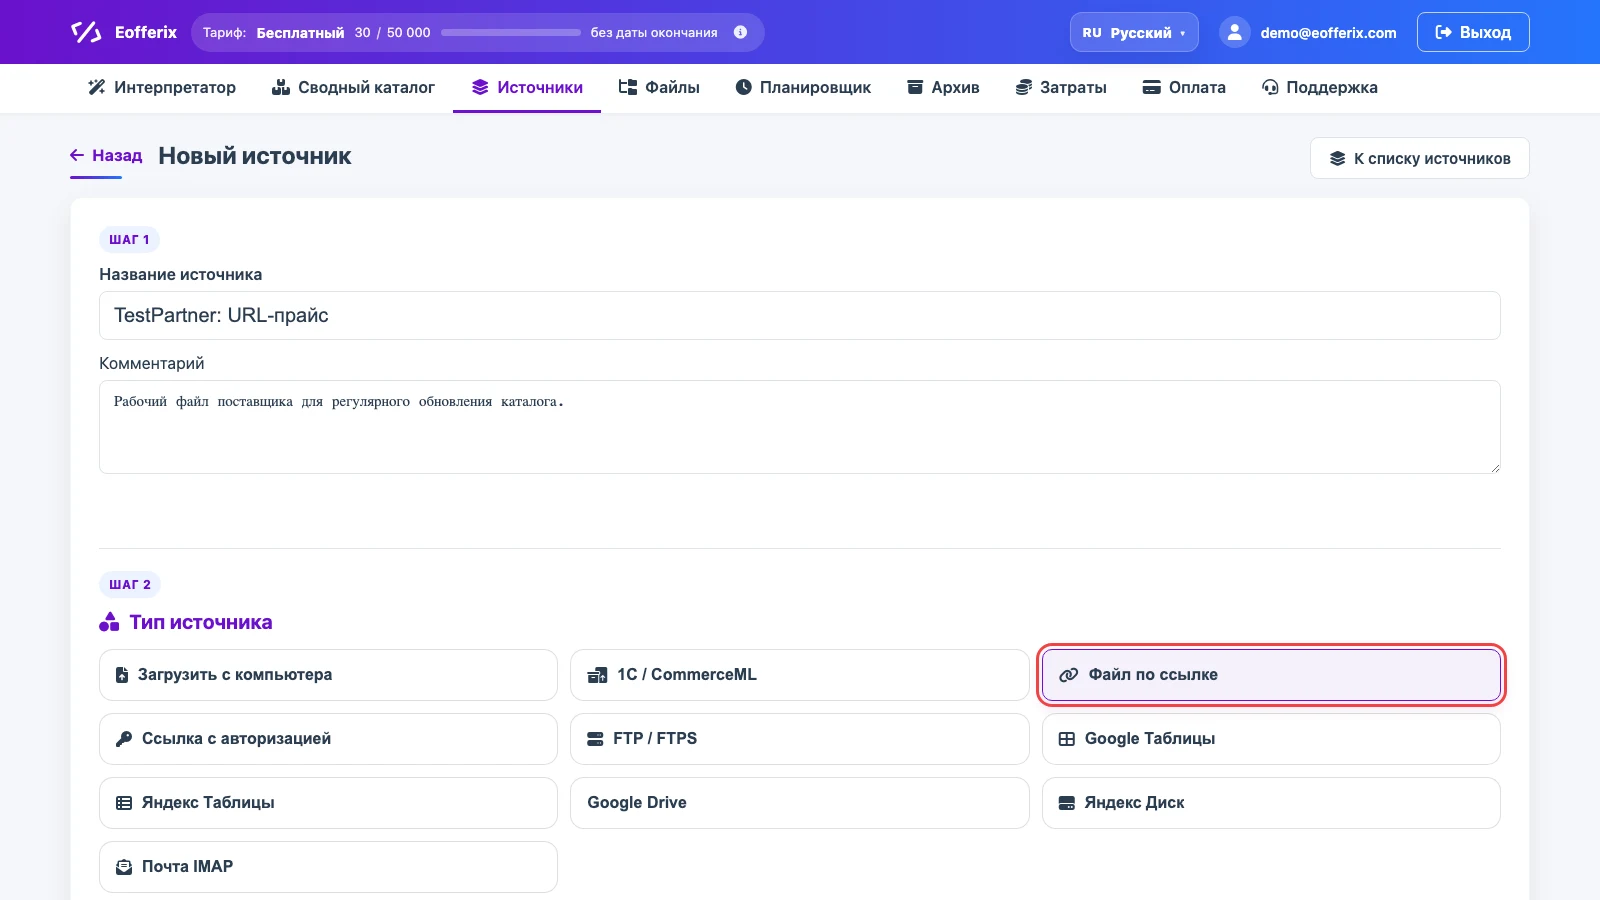Click the Название источника input field
This screenshot has width=1600, height=900.
[800, 315]
